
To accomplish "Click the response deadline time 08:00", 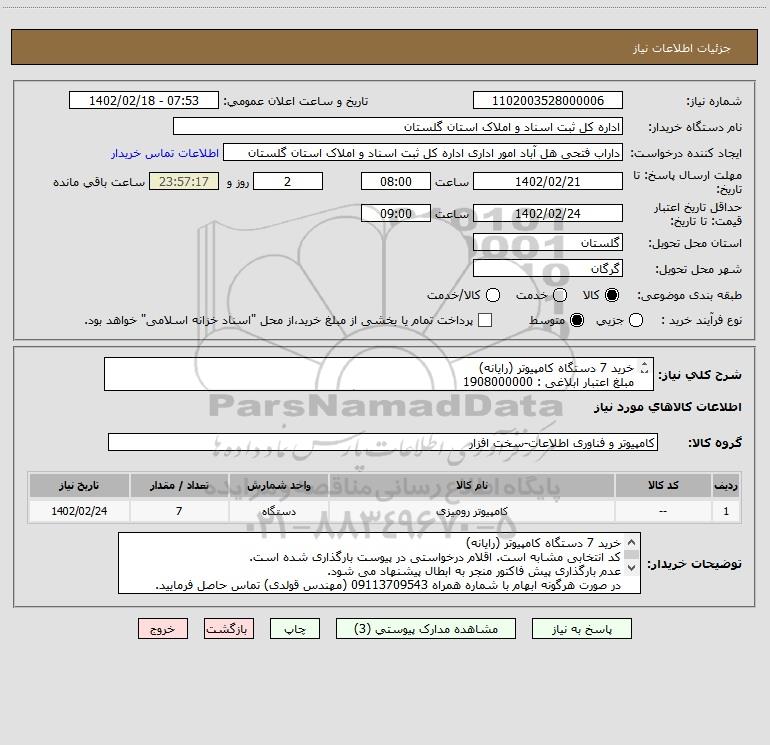I will pyautogui.click(x=396, y=182).
